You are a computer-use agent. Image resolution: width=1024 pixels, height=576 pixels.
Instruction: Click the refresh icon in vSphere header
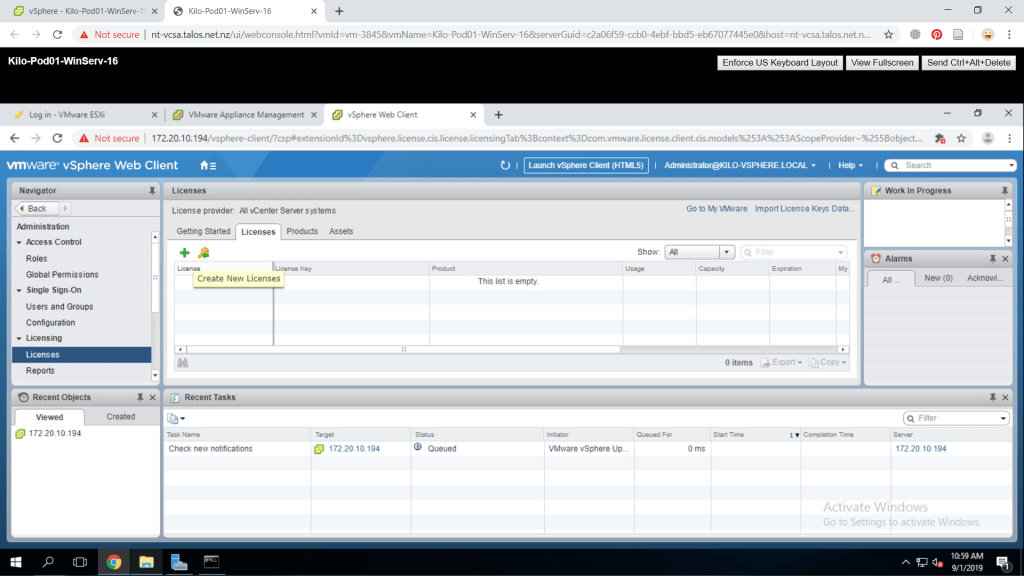(x=505, y=165)
